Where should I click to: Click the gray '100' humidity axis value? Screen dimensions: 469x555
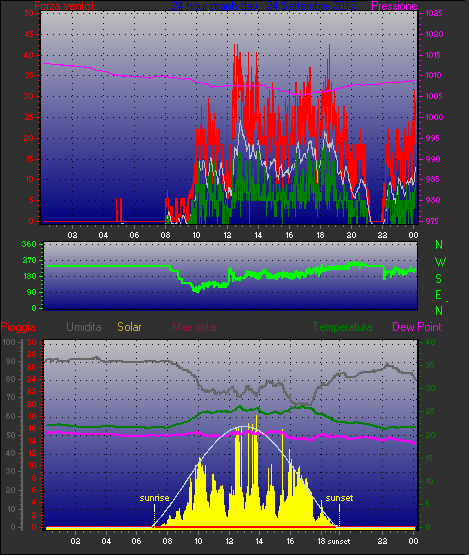click(x=8, y=342)
